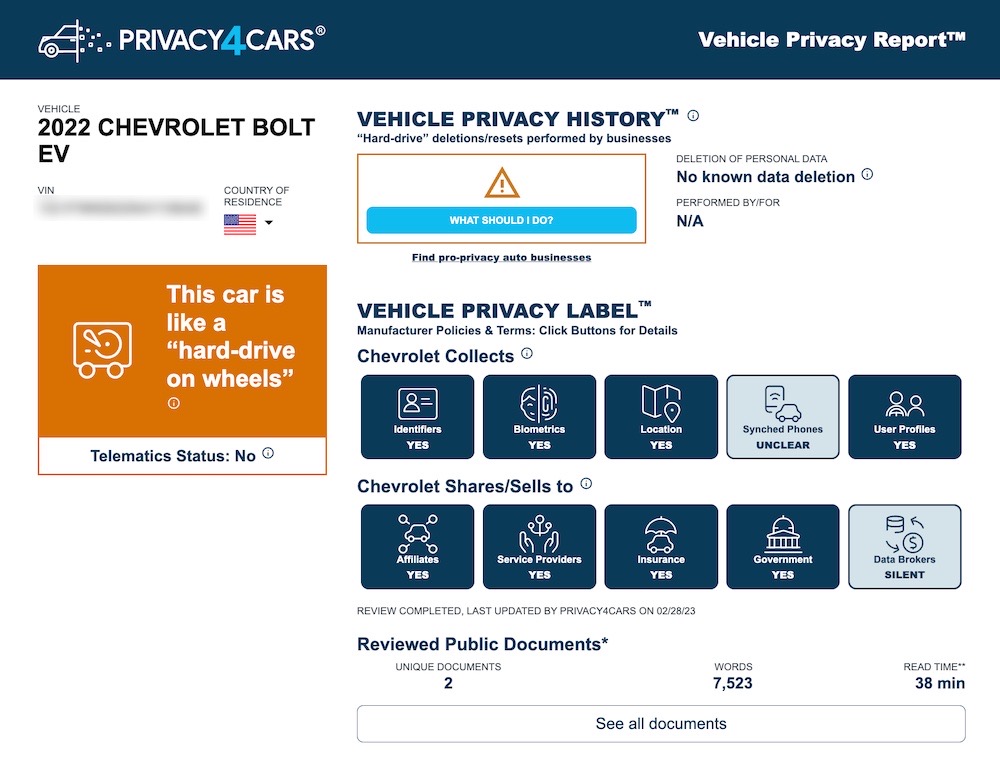
Task: Click the Insurance data sharing icon
Action: point(661,547)
